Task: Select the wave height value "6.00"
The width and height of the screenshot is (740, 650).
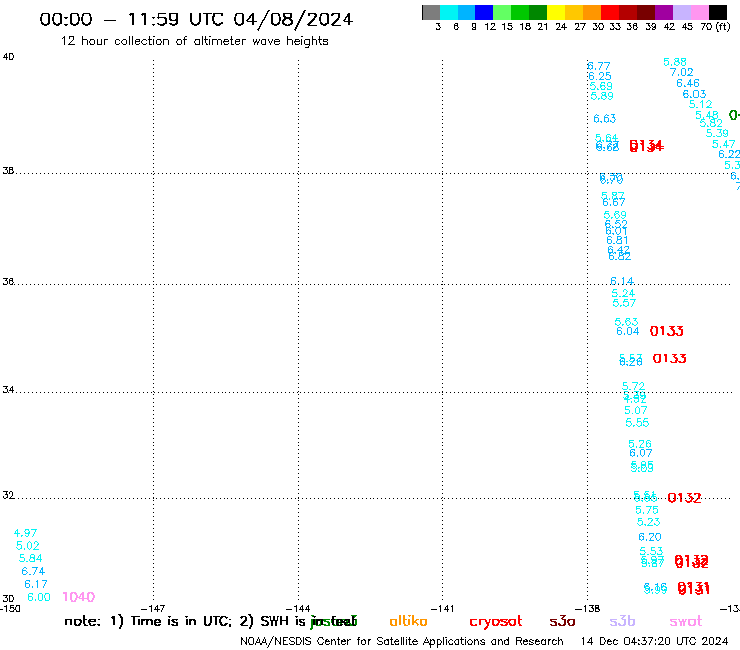Action: 39,597
